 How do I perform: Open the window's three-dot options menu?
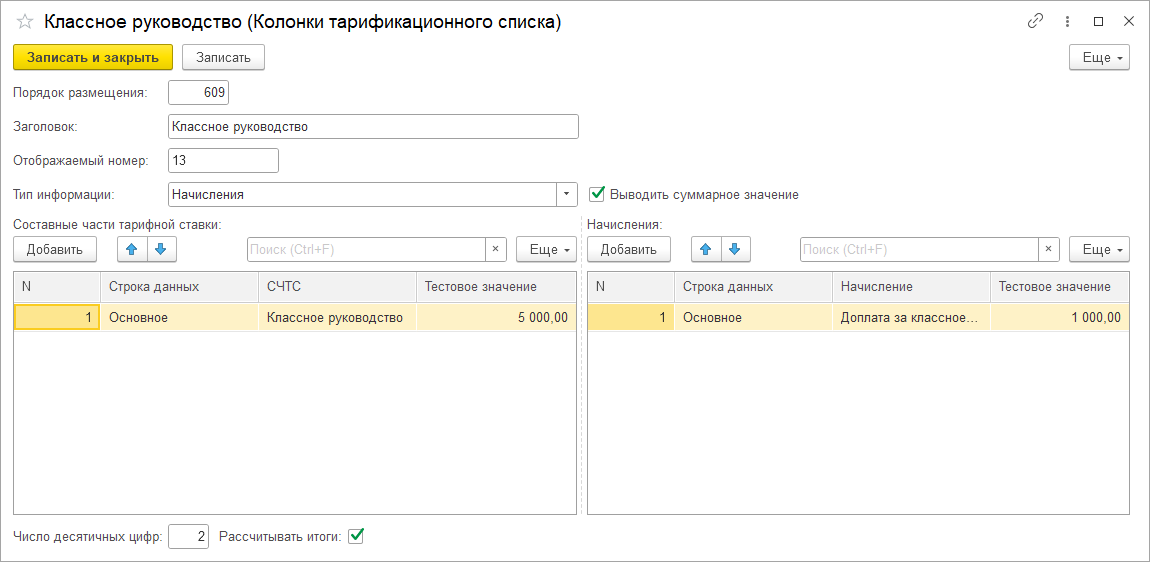tap(1067, 21)
